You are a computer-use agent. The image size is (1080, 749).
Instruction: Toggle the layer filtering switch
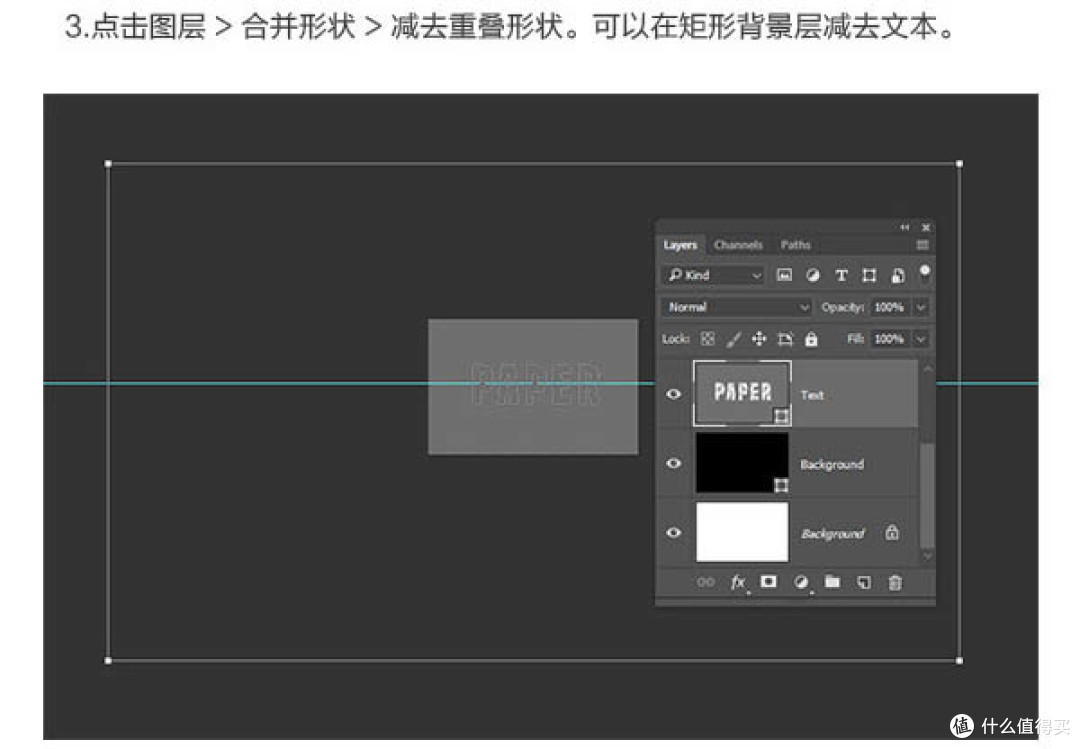(924, 273)
